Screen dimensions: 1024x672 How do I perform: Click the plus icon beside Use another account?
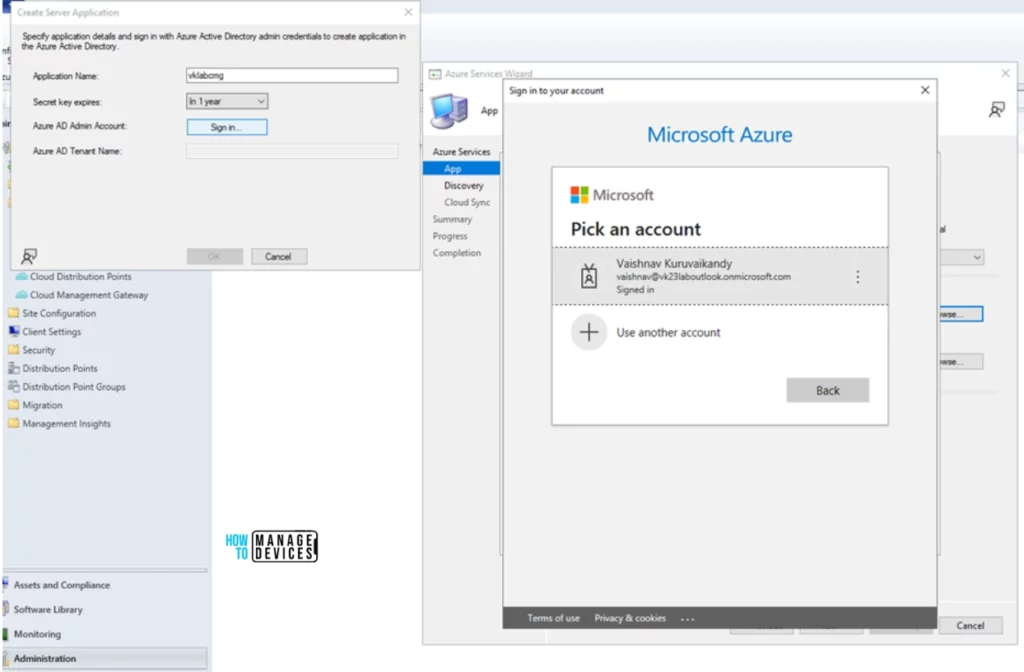click(588, 332)
